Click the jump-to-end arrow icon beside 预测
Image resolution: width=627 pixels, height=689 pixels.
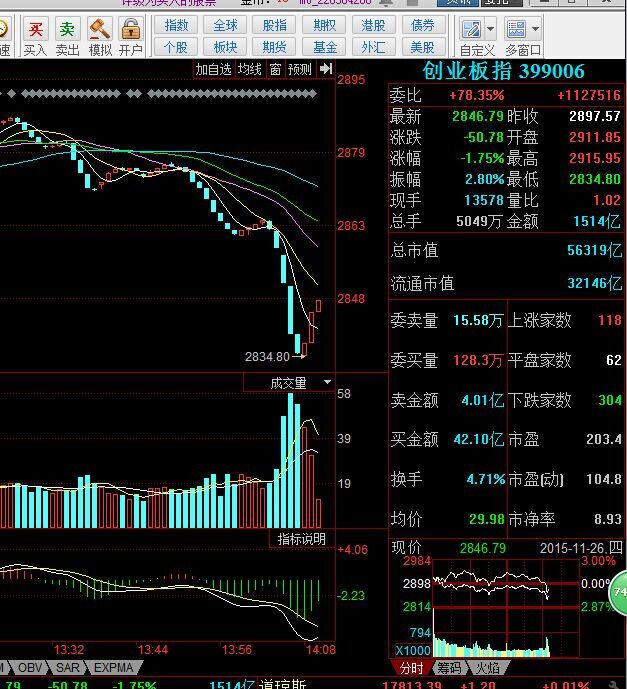pyautogui.click(x=326, y=69)
